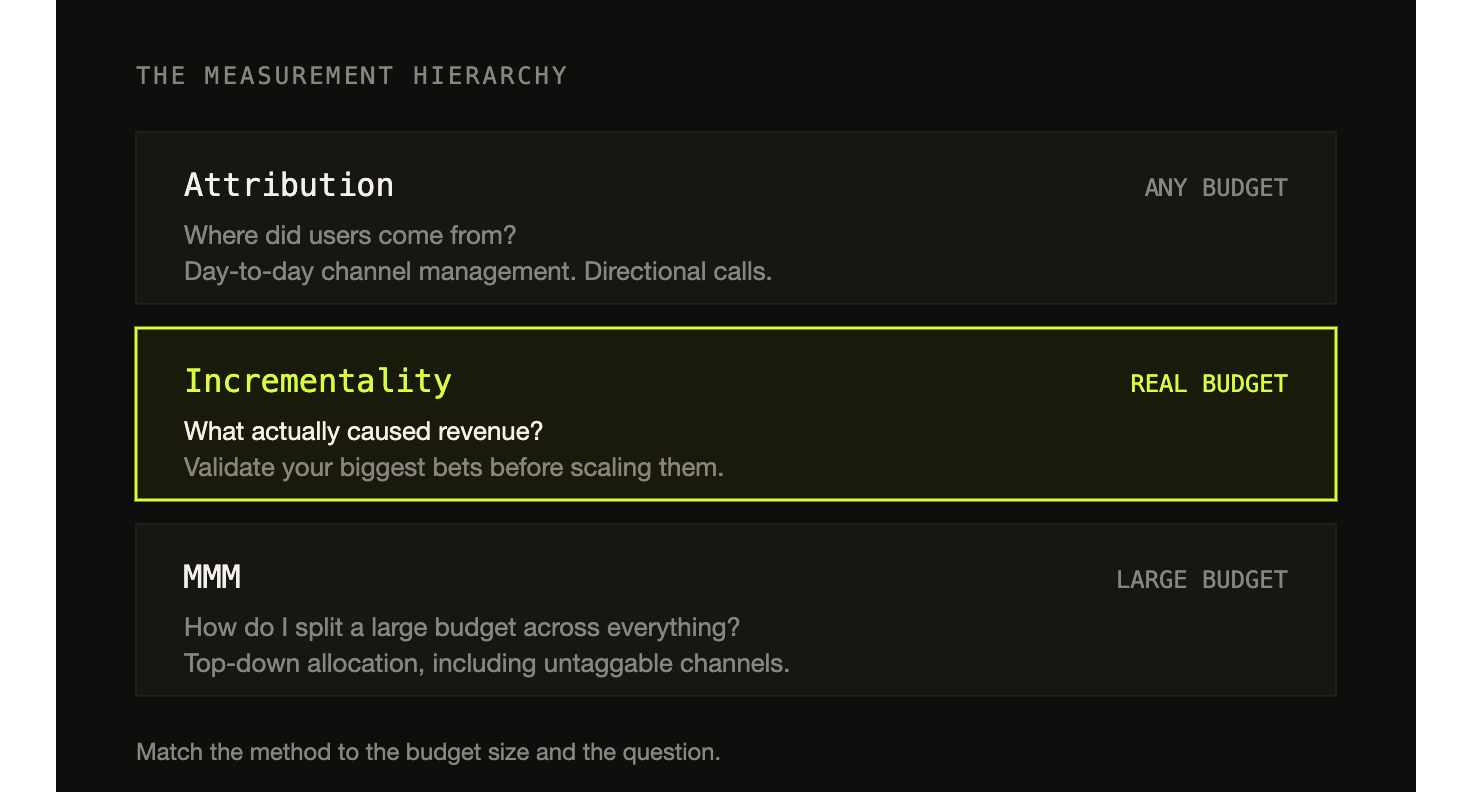Image resolution: width=1472 pixels, height=792 pixels.
Task: Select the highlighted Incrementality card border area
Action: point(736,414)
